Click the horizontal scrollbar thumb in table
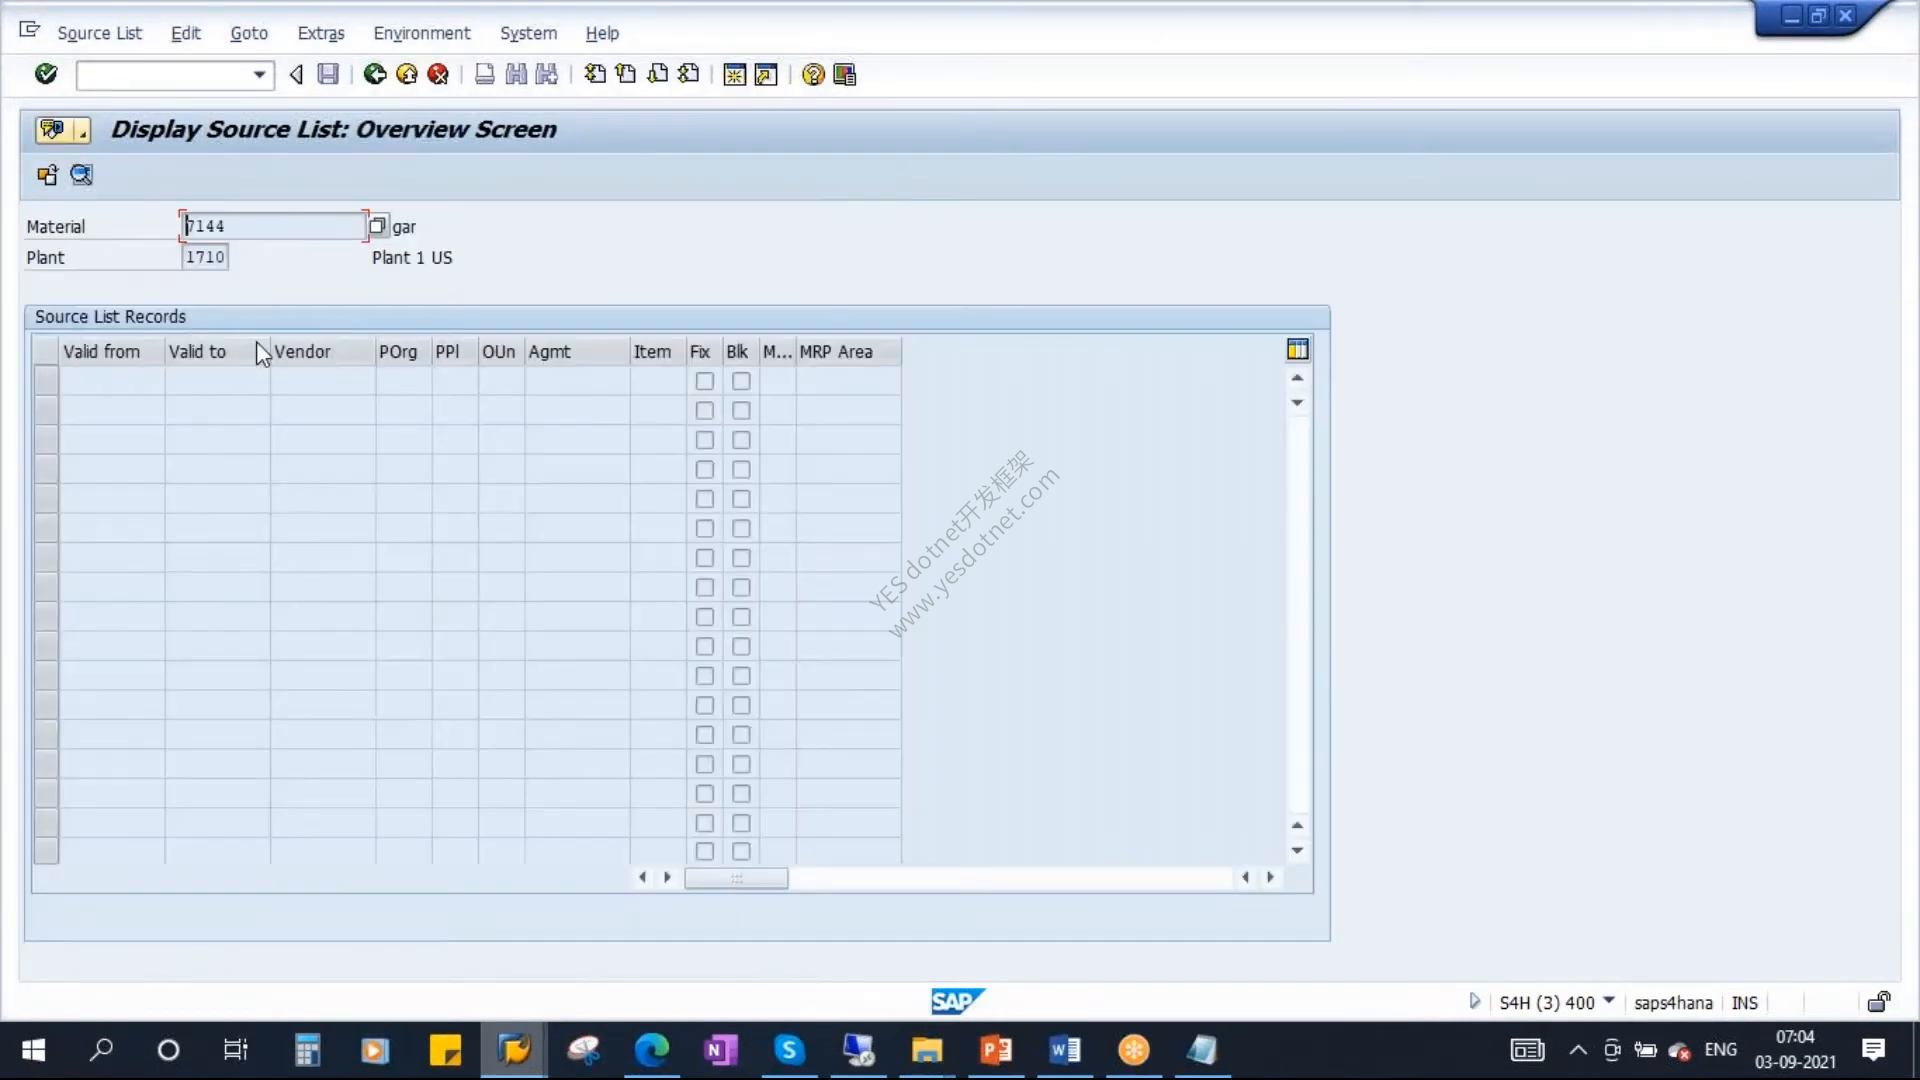The width and height of the screenshot is (1920, 1080). tap(736, 878)
